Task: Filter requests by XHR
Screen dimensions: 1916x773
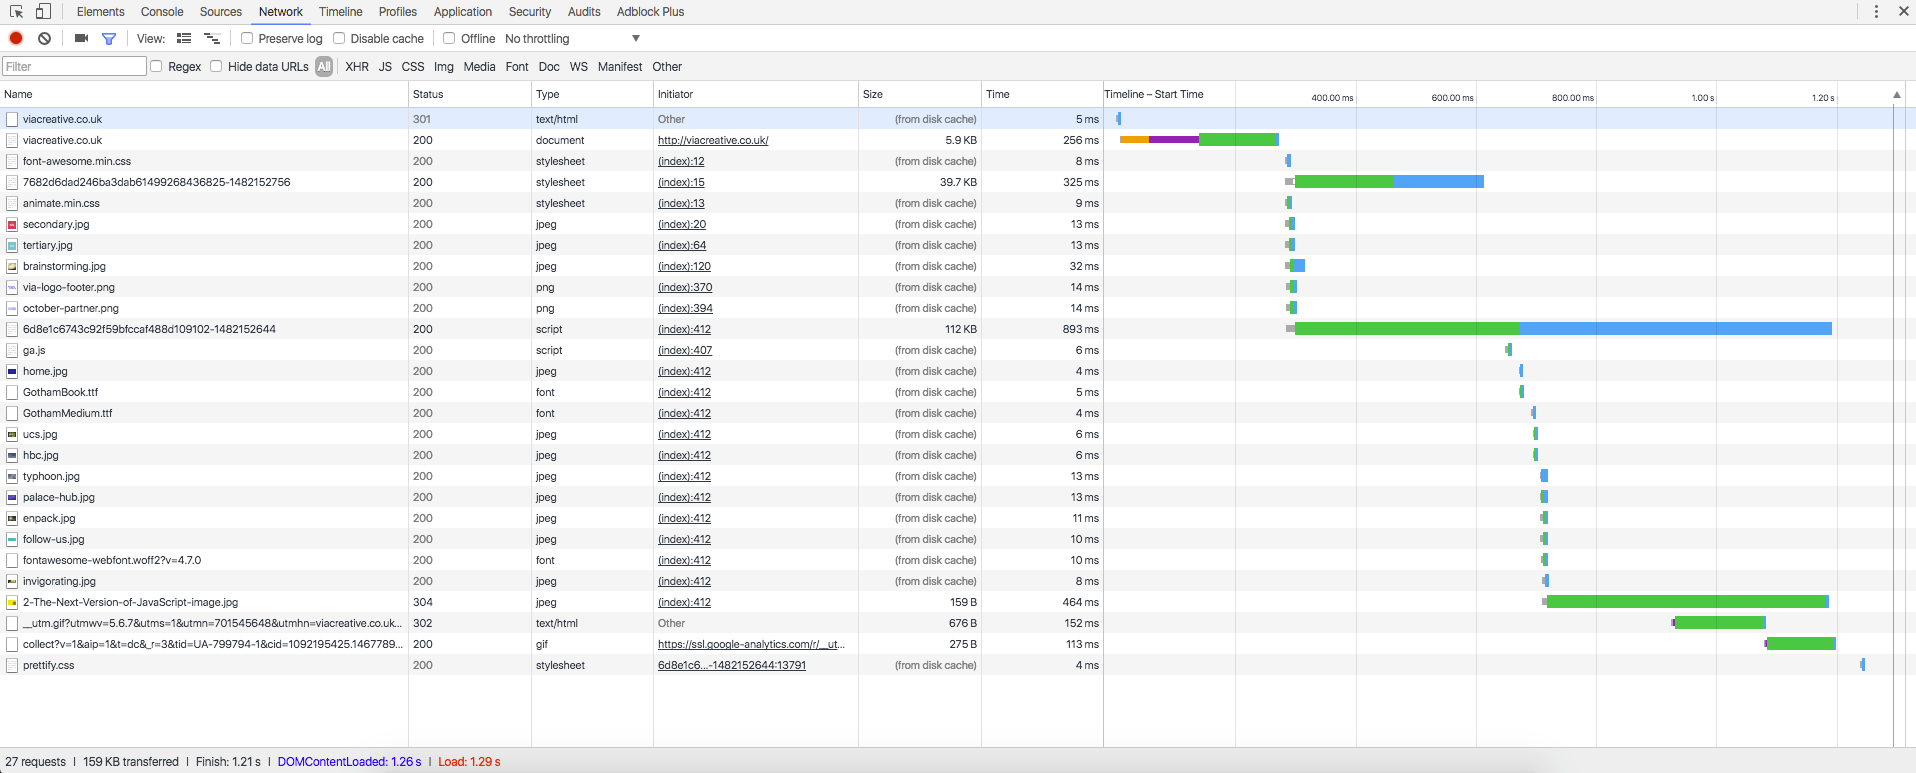Action: 357,67
